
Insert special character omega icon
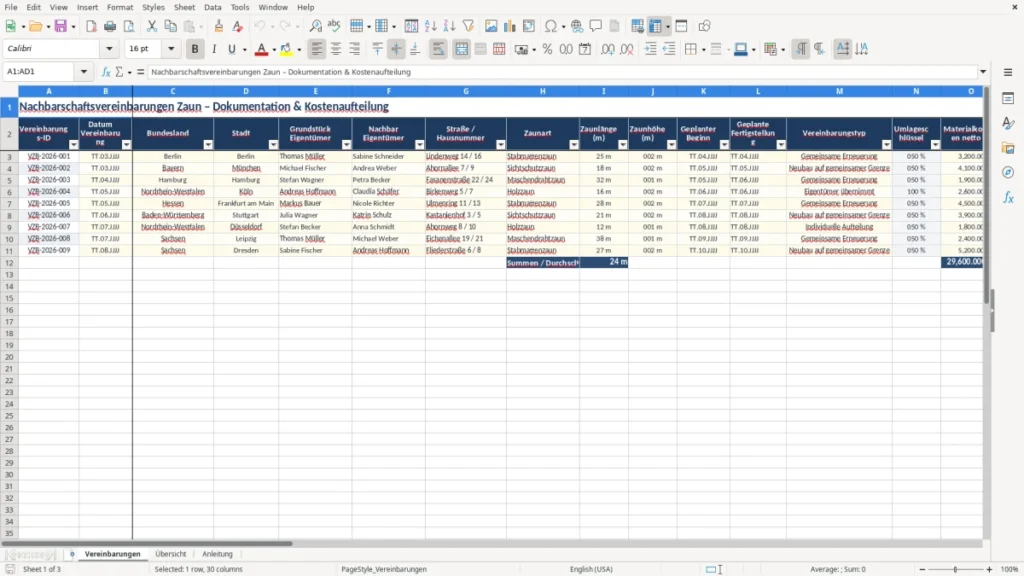click(x=551, y=26)
